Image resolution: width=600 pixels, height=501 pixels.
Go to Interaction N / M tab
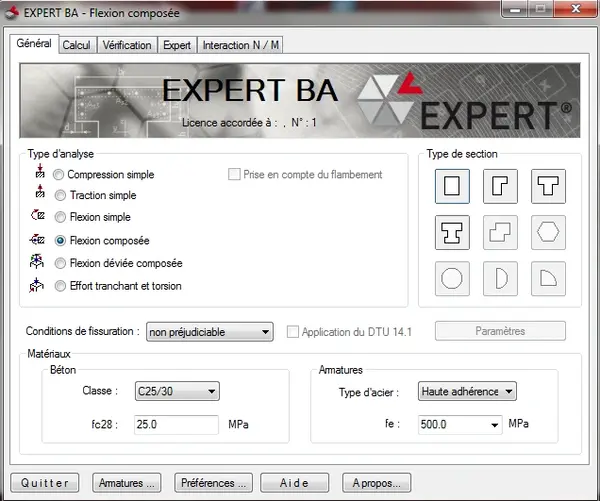click(x=240, y=45)
